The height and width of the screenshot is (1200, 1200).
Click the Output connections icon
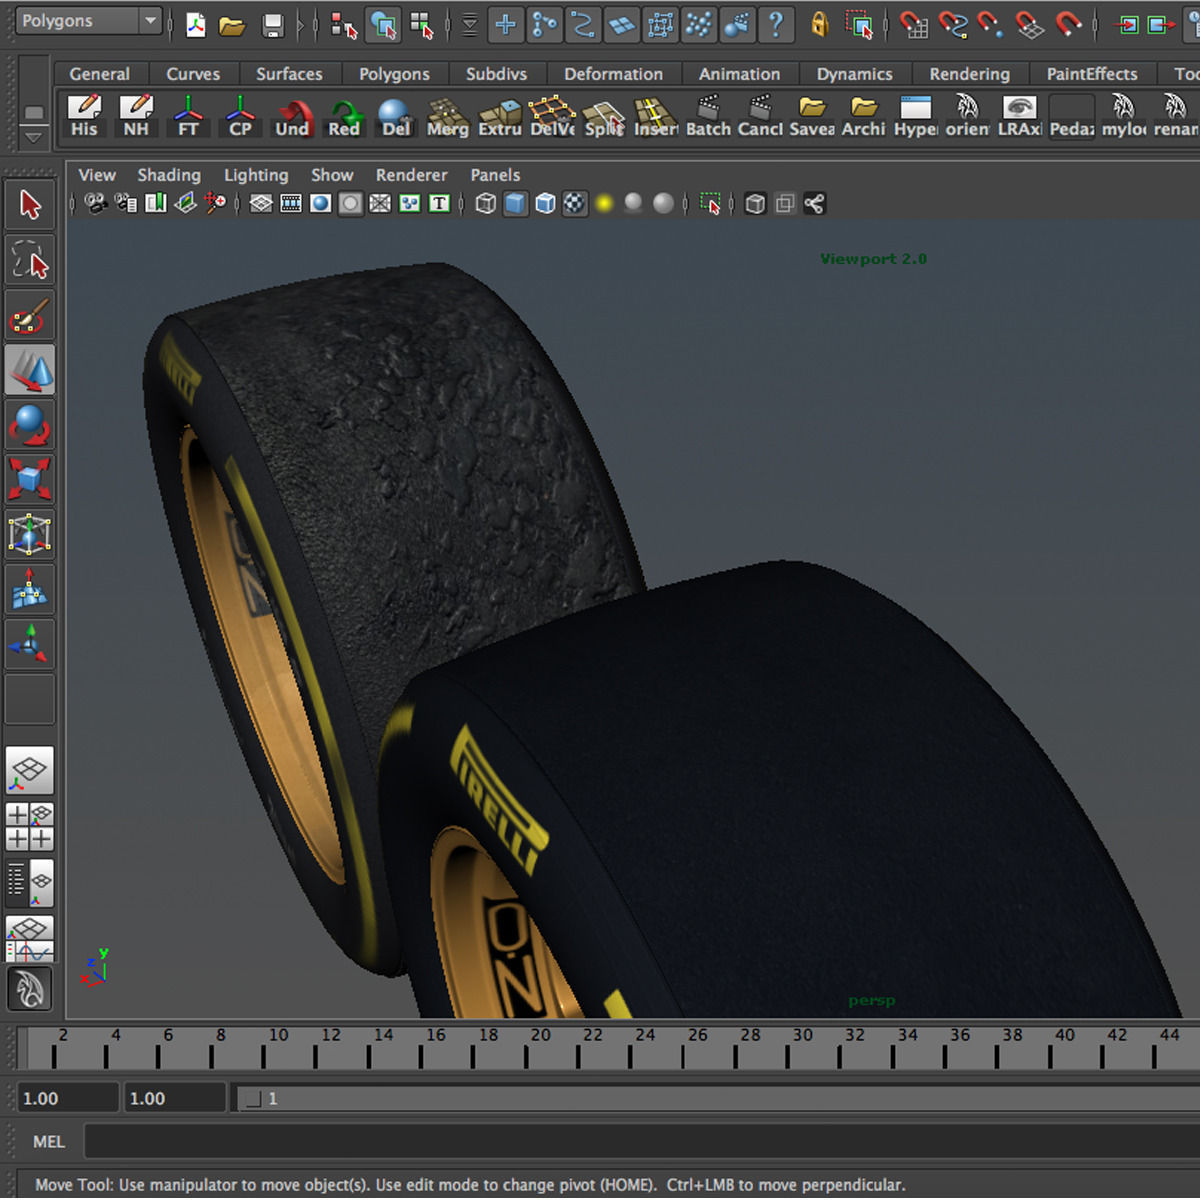[1160, 24]
